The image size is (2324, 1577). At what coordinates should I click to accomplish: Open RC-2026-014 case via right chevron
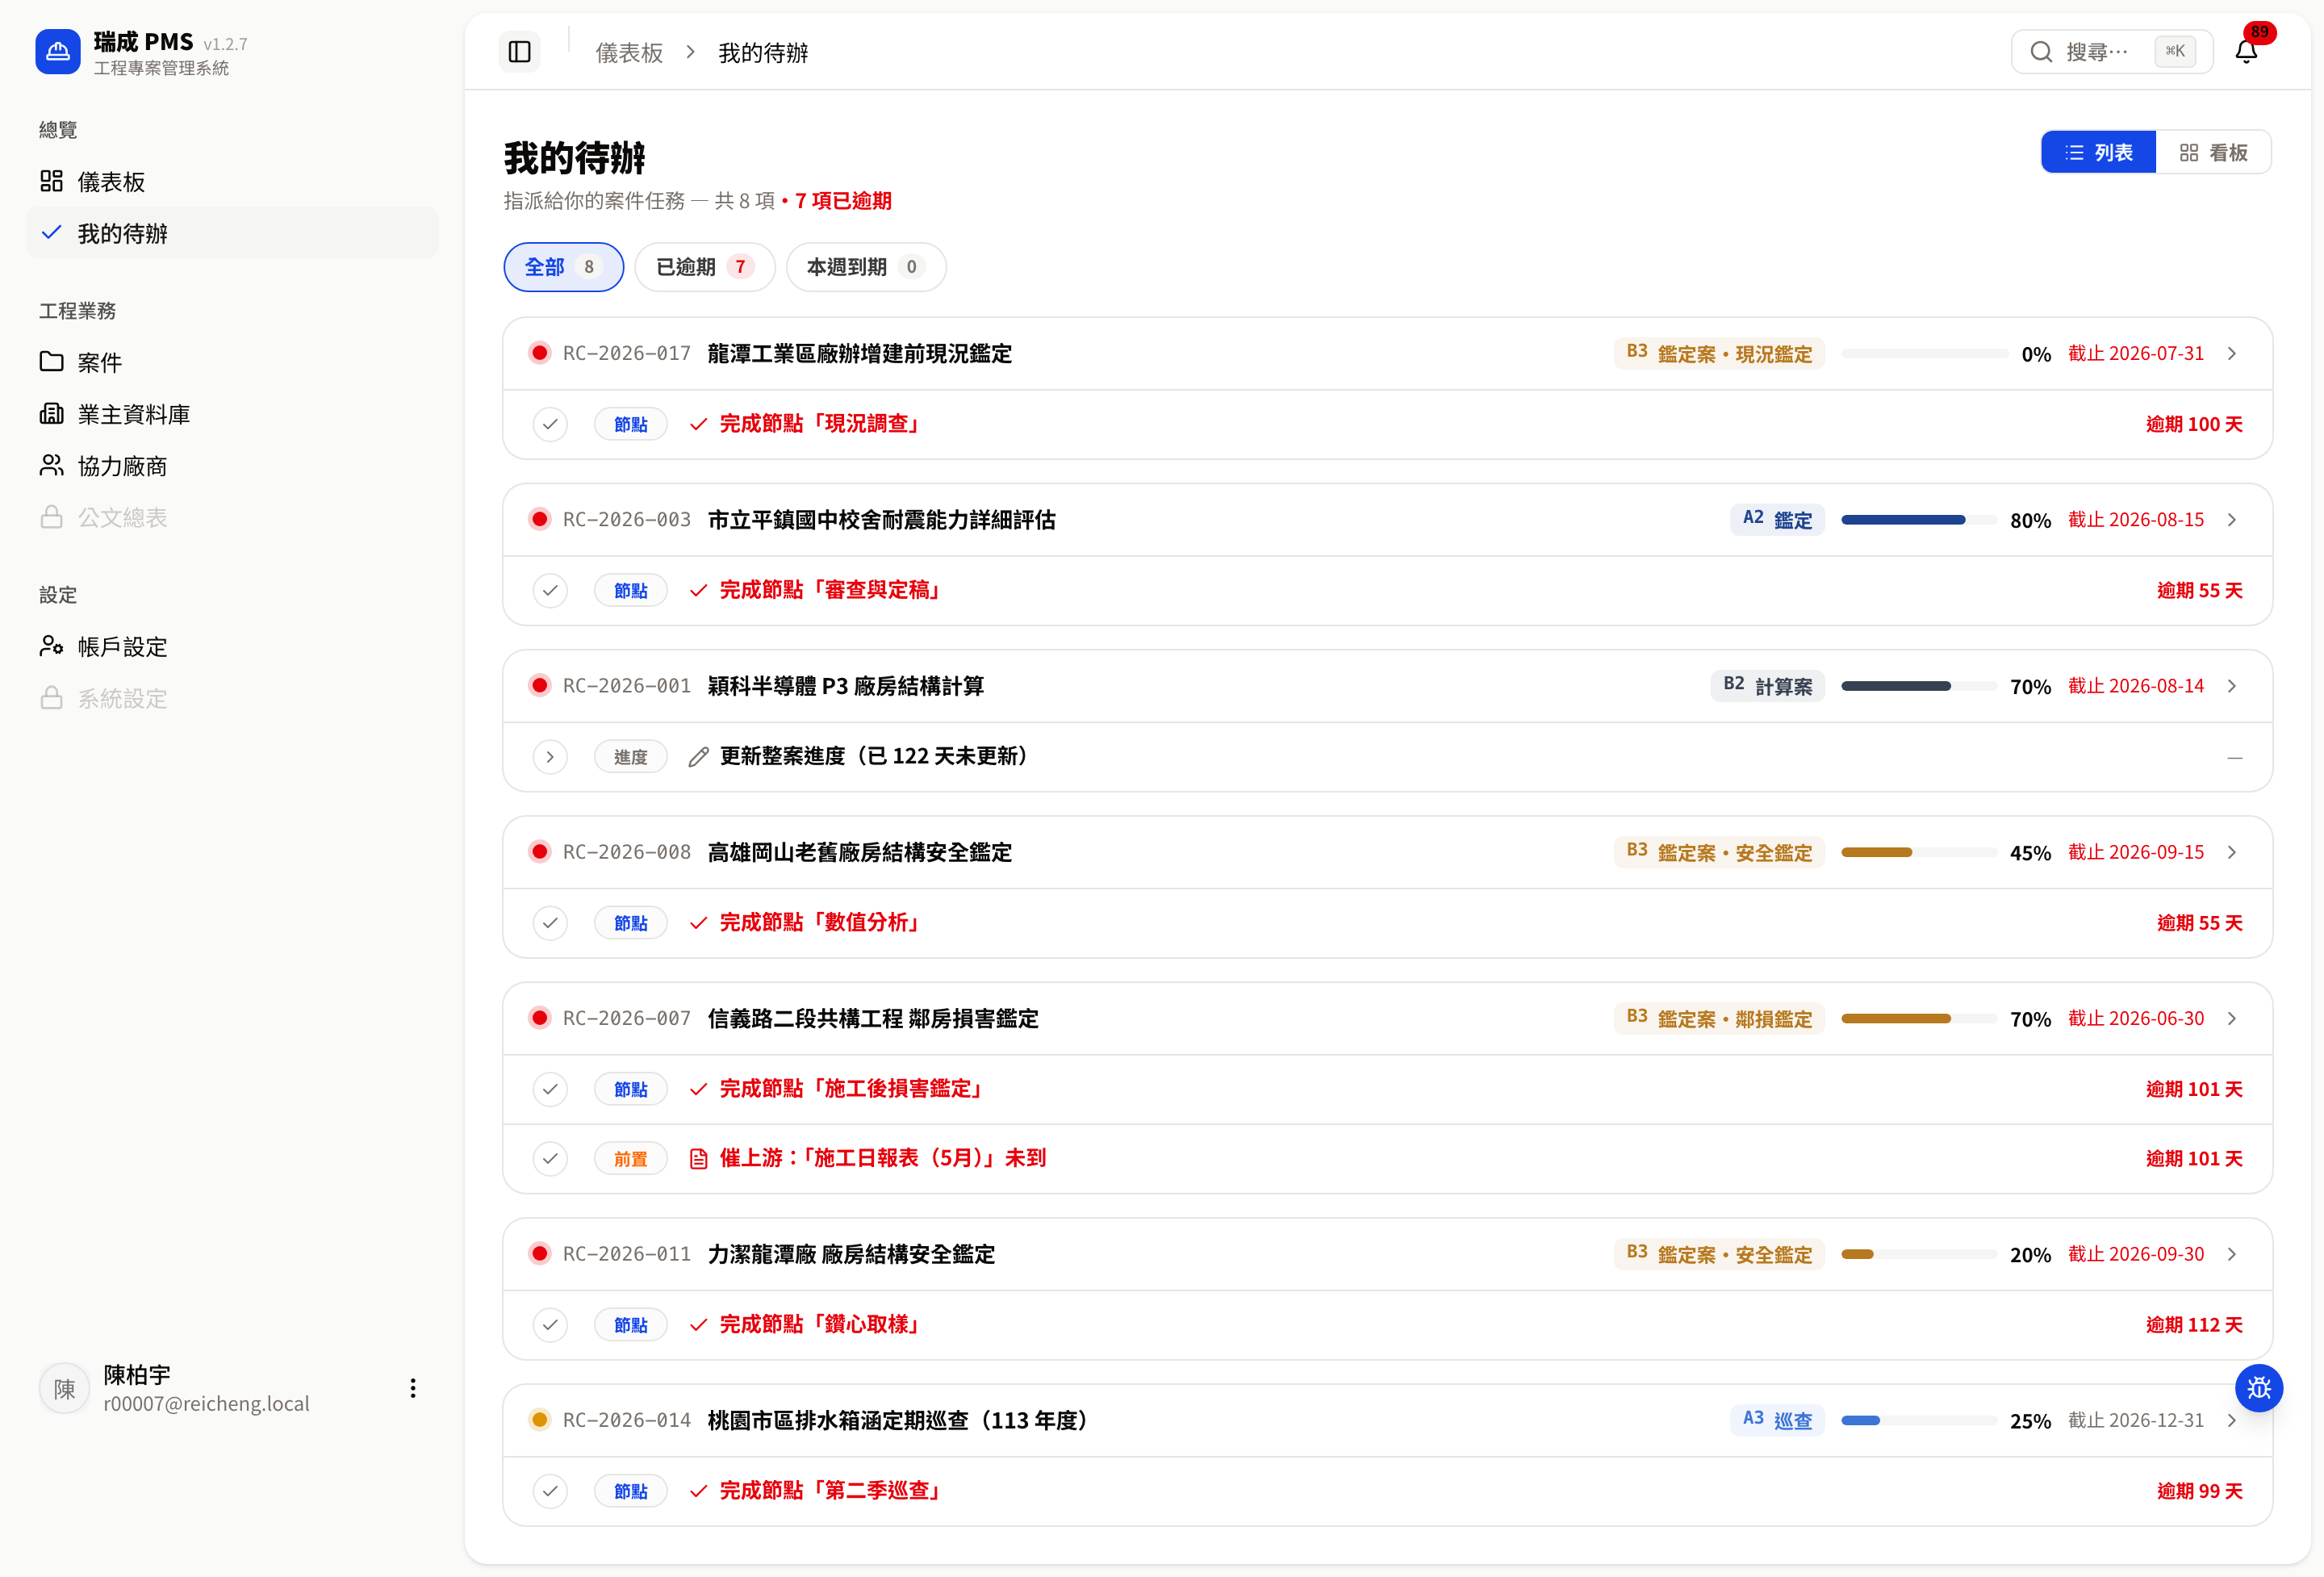pos(2232,1420)
